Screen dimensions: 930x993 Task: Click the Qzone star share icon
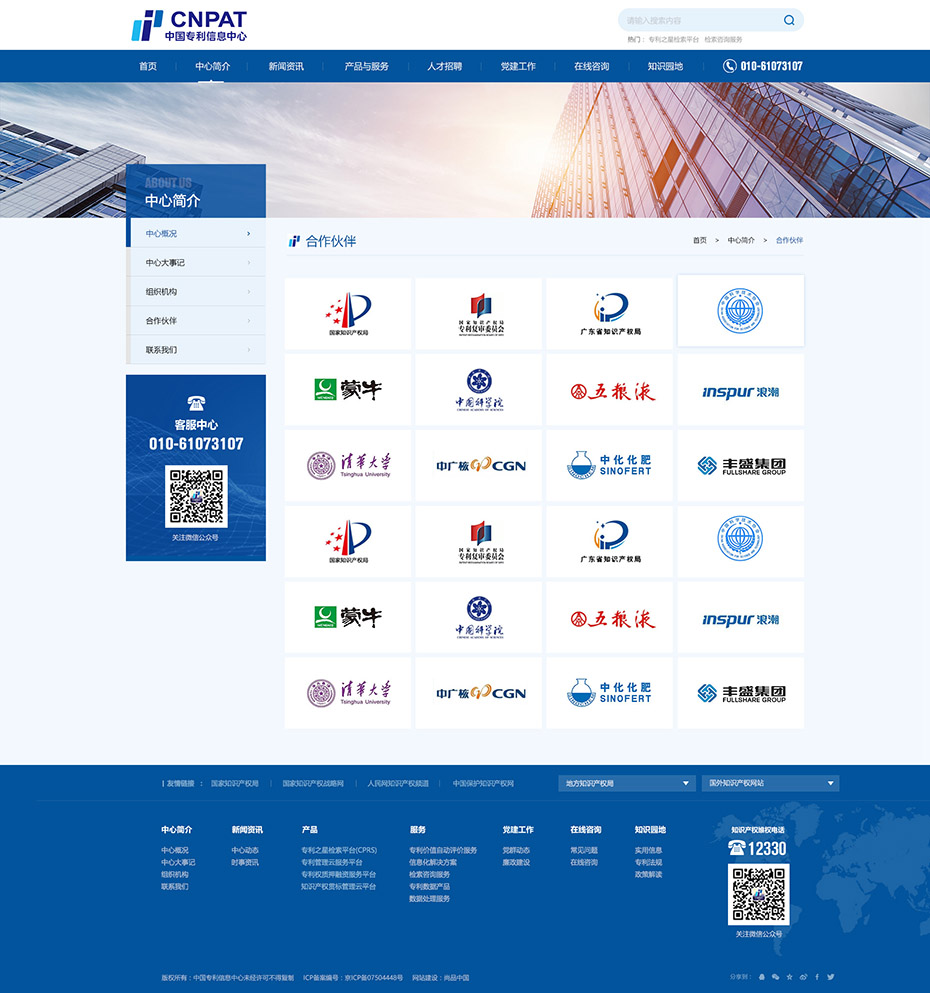(x=789, y=977)
